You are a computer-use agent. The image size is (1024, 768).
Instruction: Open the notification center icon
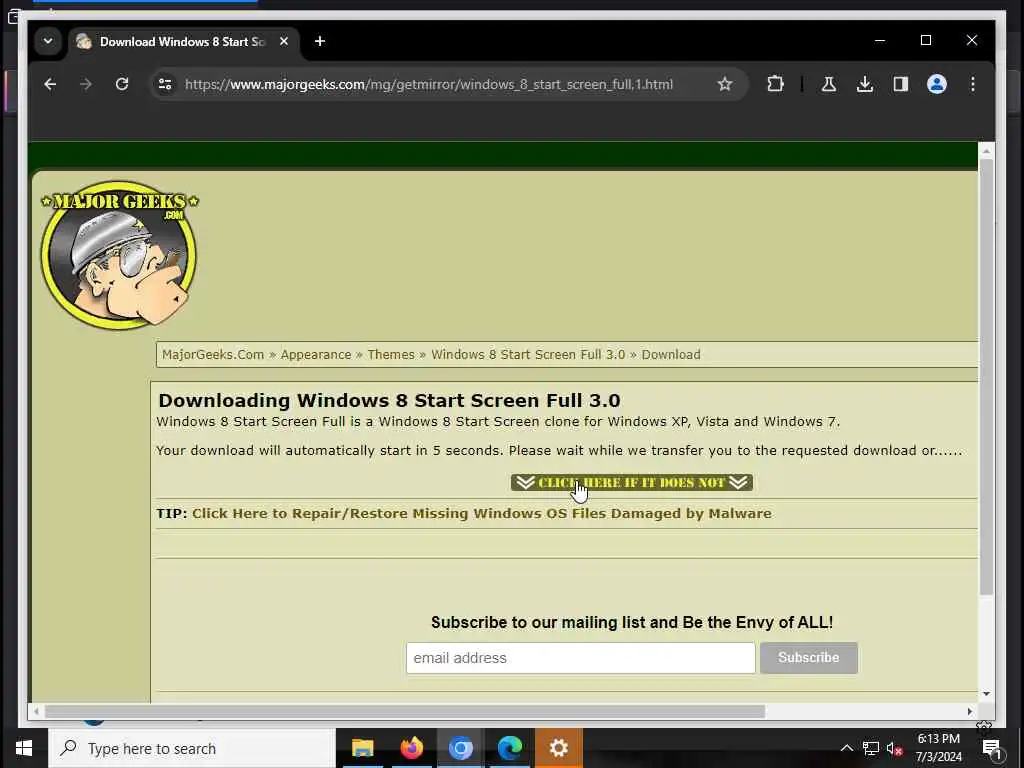[x=992, y=748]
